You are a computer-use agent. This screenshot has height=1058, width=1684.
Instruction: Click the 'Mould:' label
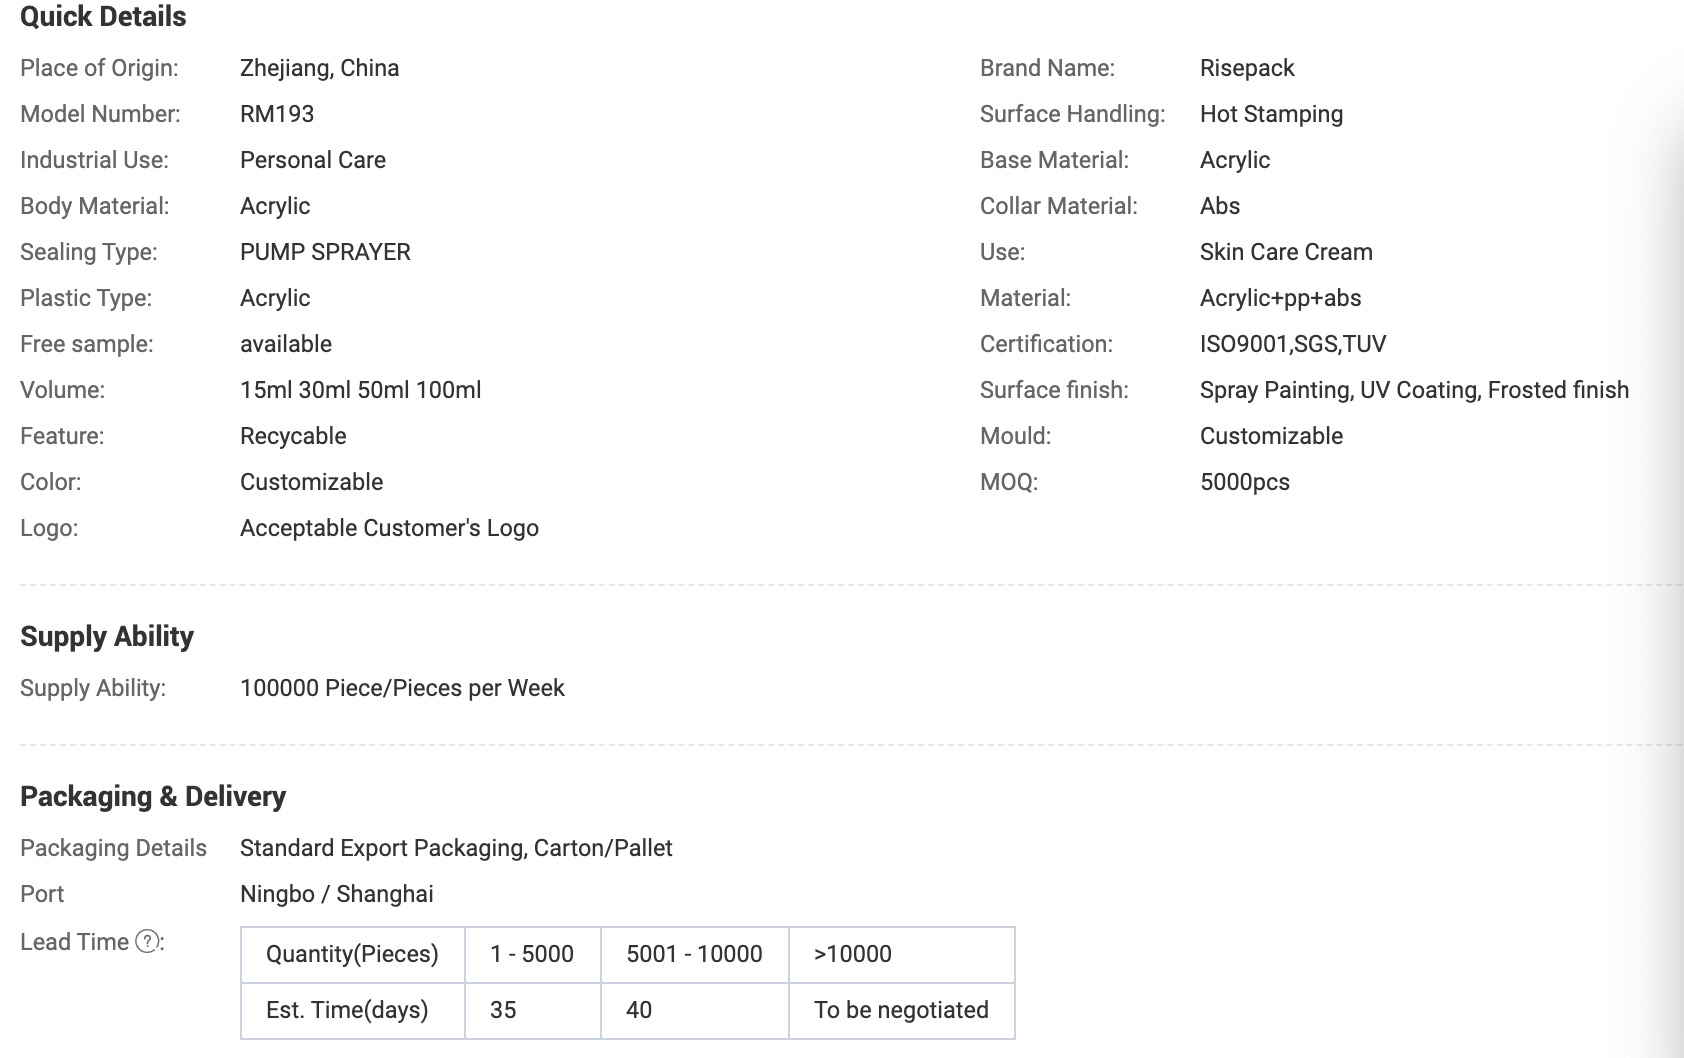tap(1015, 436)
